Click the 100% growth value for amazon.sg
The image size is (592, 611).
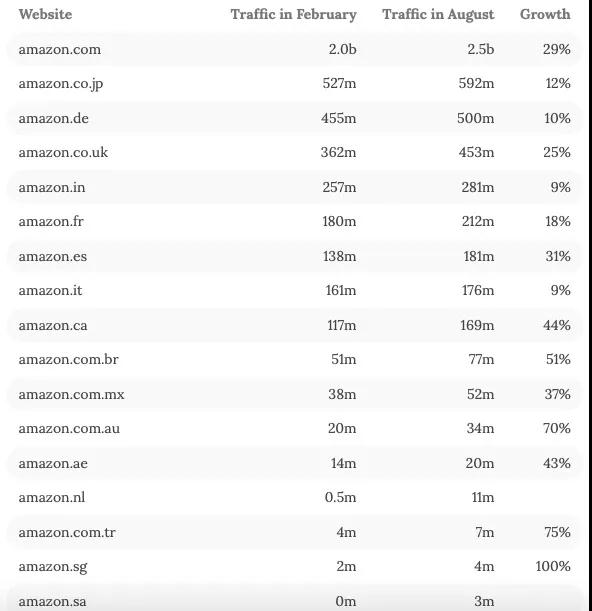[553, 566]
